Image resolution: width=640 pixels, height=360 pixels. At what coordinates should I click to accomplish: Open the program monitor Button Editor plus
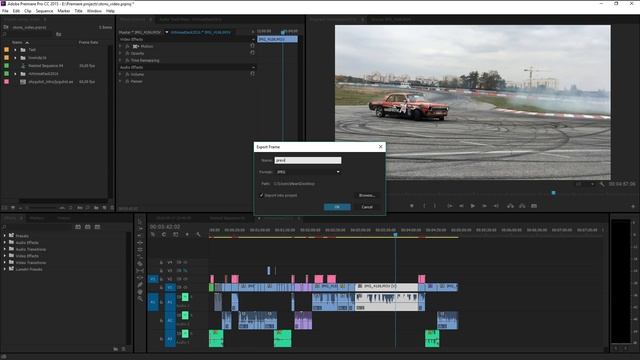pyautogui.click(x=633, y=207)
